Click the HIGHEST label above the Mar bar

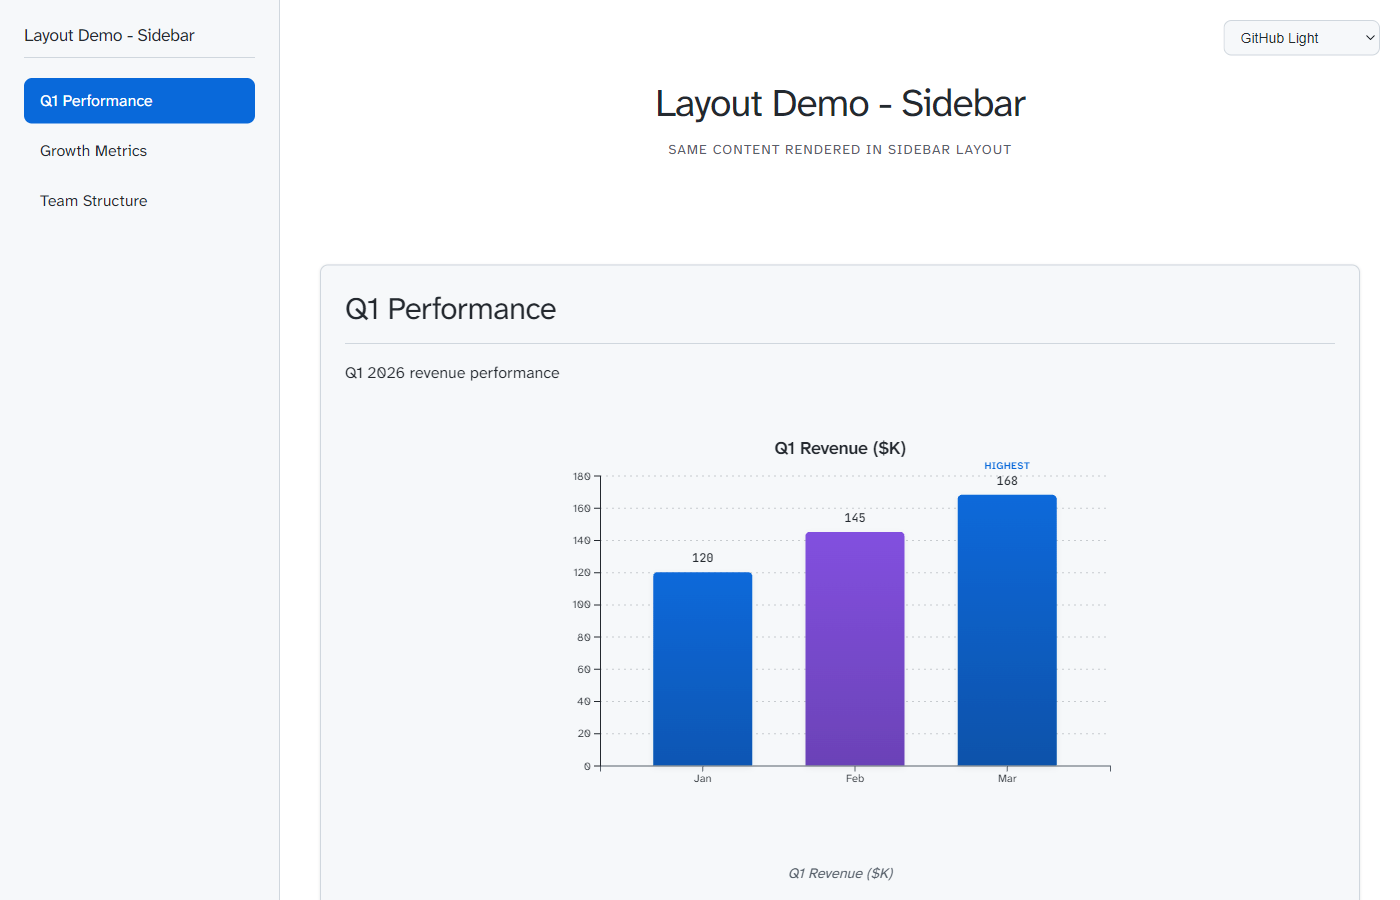click(1007, 466)
